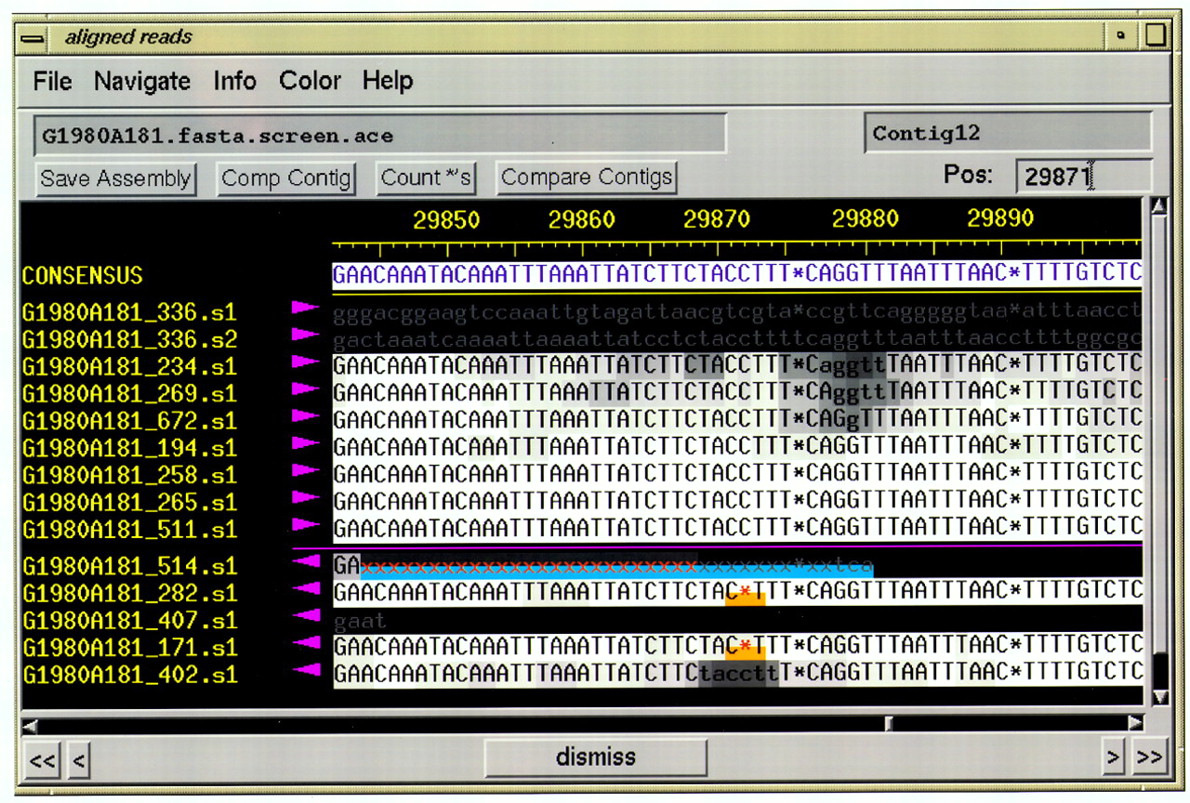
Task: Click the lowercase 'gaat' sequence of read G1980A181_407.s1
Action: pos(360,622)
